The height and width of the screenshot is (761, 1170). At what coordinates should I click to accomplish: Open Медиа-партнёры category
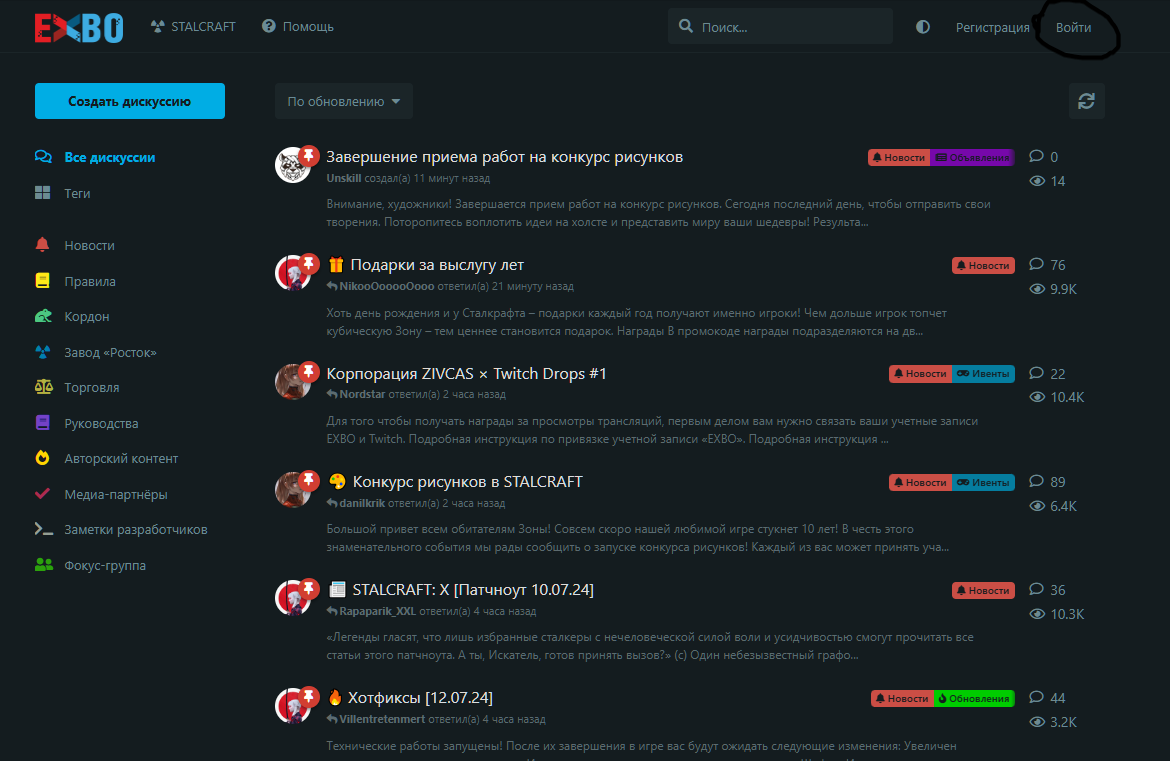point(116,494)
